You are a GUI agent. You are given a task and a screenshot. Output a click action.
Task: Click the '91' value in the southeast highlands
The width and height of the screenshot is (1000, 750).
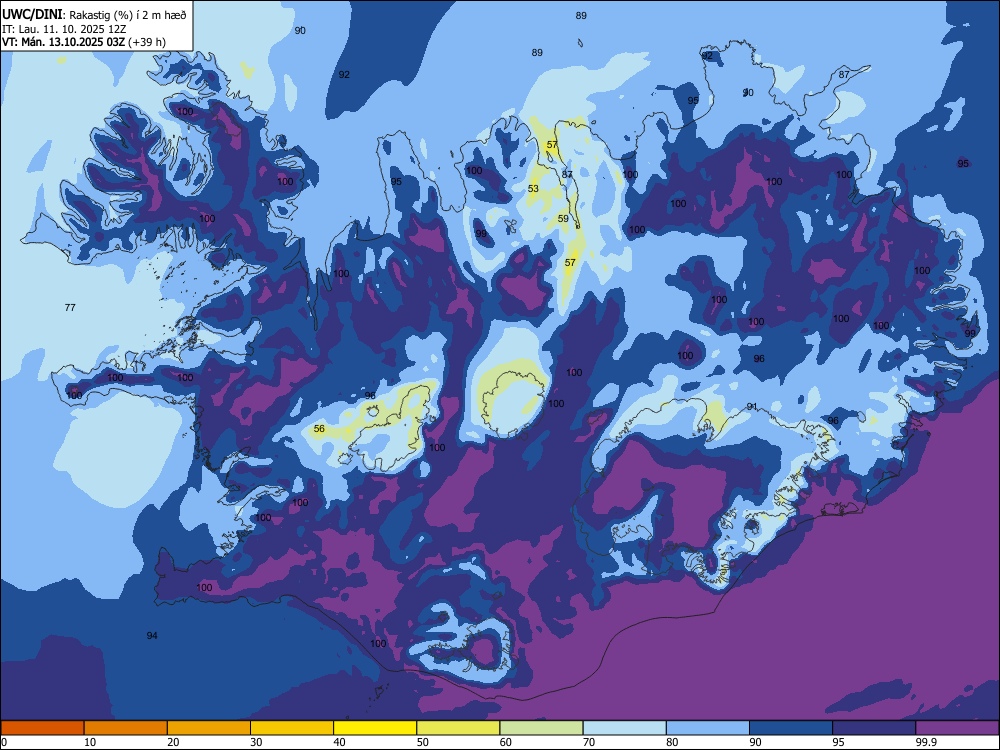click(x=752, y=406)
